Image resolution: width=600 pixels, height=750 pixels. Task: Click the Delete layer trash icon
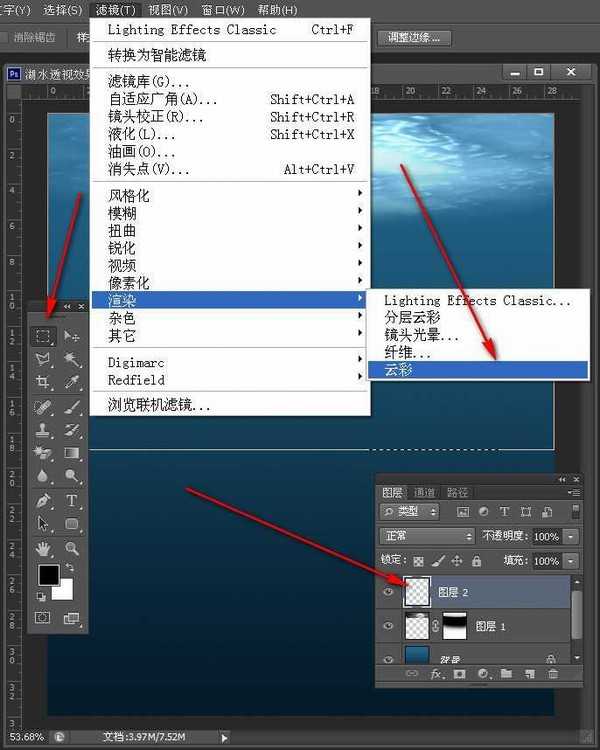[553, 674]
